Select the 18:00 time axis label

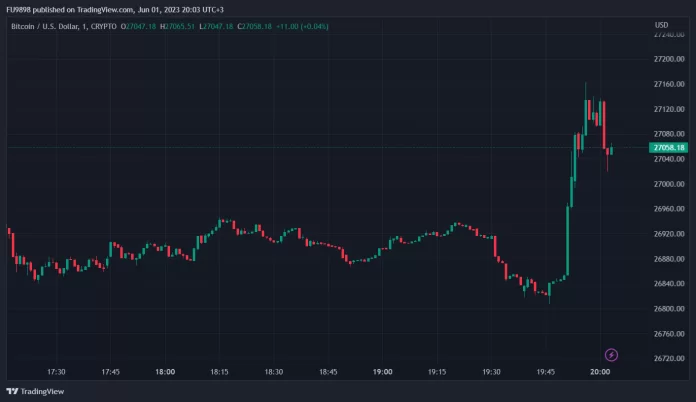[165, 372]
